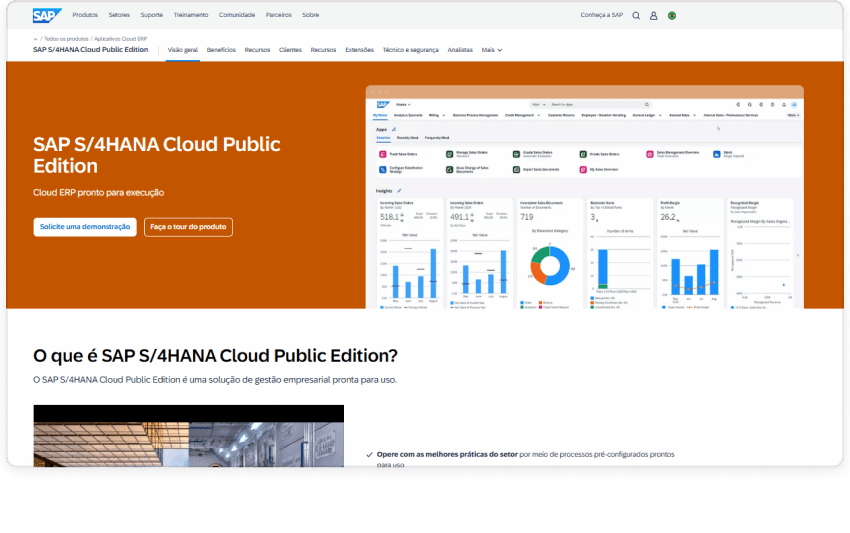
Task: Click the Backorder Items insight card
Action: click(x=620, y=254)
